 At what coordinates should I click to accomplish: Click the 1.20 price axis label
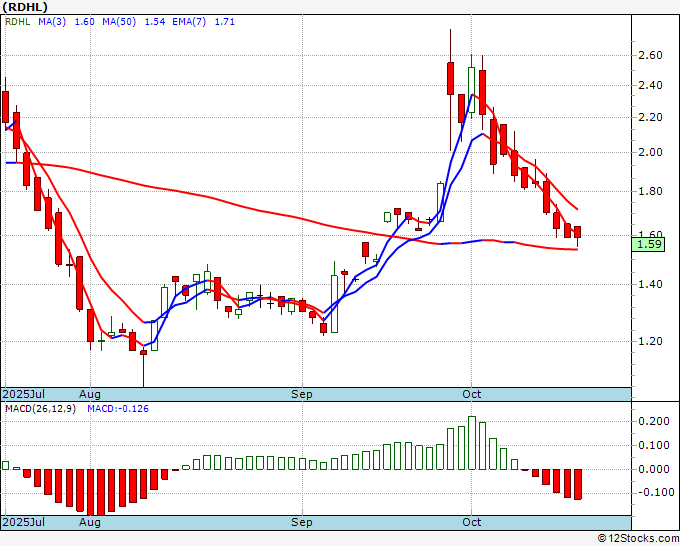tap(650, 341)
